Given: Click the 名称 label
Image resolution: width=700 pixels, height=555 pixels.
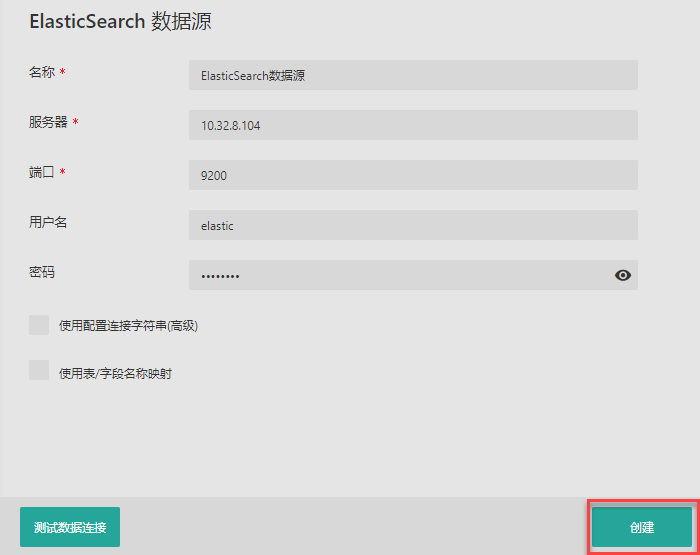Looking at the screenshot, I should point(42,71).
